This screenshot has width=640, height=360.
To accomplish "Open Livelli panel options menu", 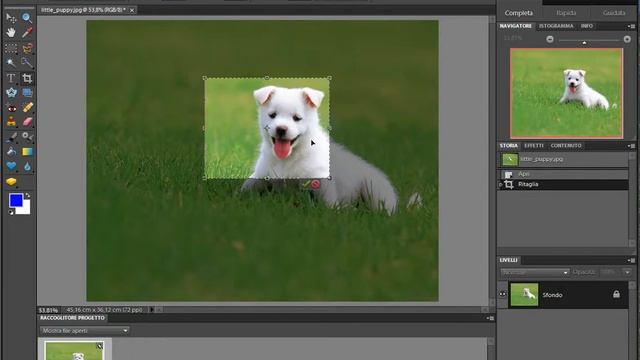I will click(631, 260).
